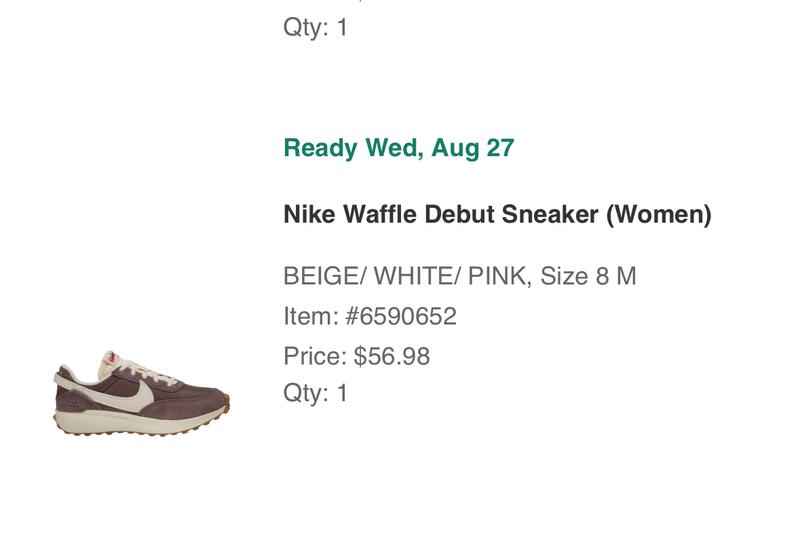
Task: Click the $56.98 price amount
Action: 392,356
